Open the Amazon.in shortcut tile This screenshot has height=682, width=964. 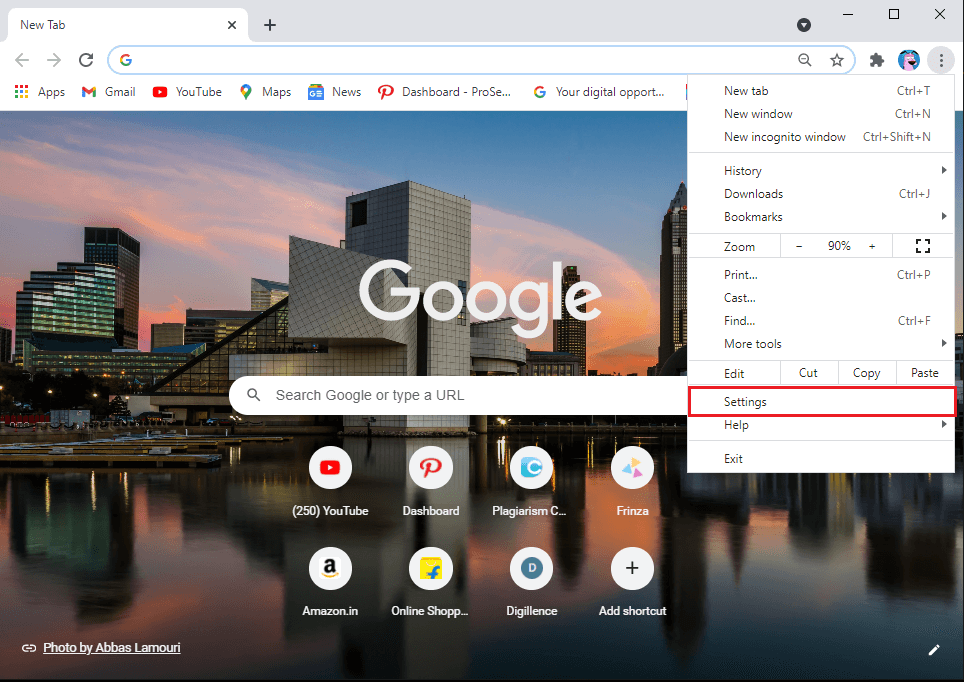tap(330, 568)
